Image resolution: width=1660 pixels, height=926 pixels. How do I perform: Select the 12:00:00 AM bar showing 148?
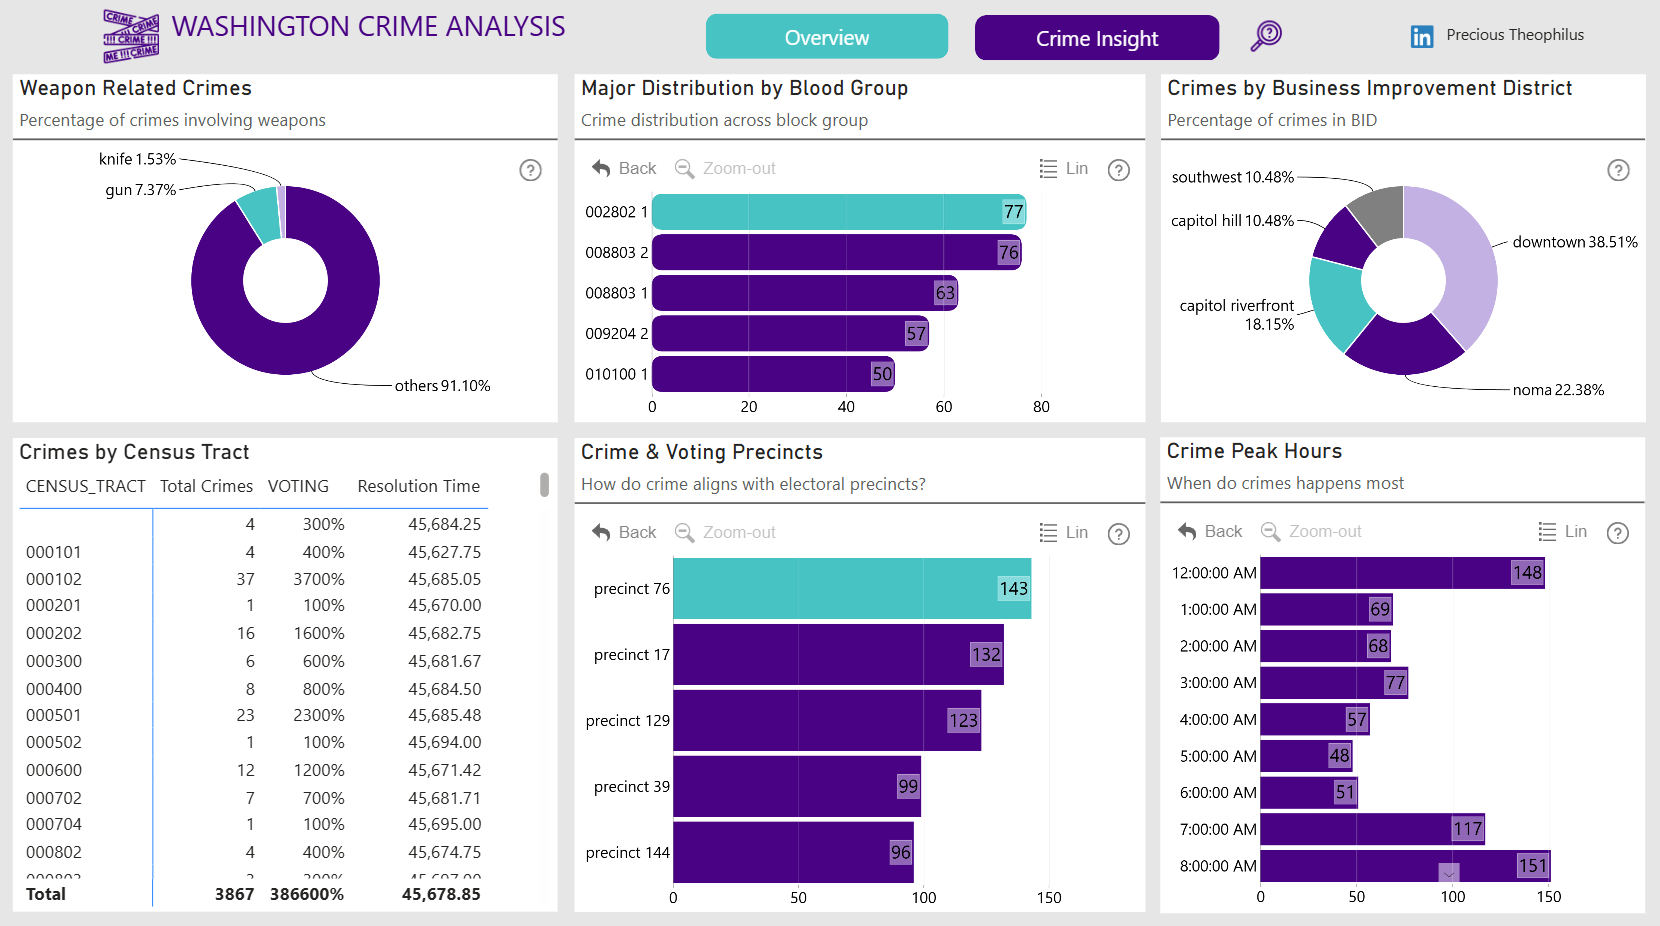click(1403, 573)
